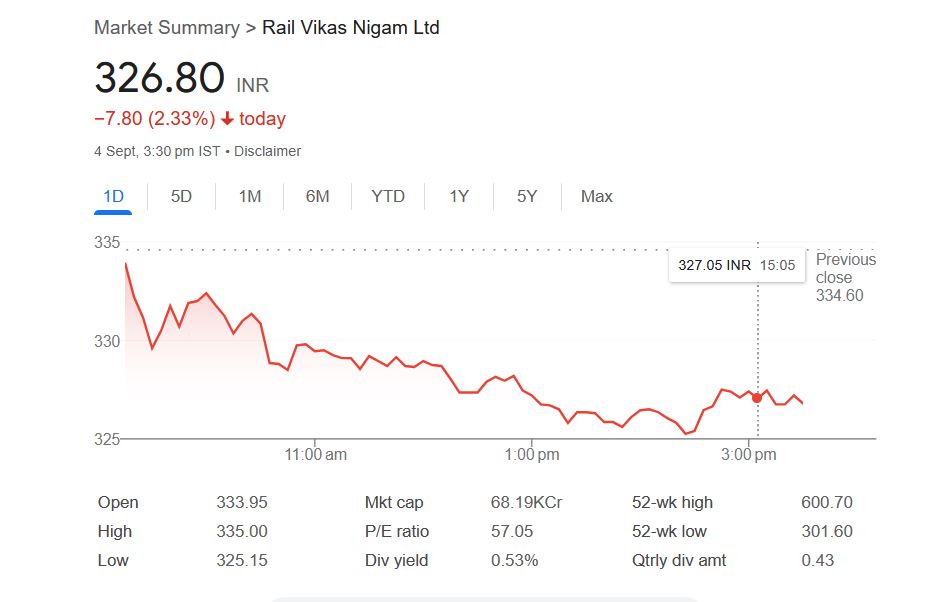
Task: Click the red down arrow icon
Action: point(227,119)
